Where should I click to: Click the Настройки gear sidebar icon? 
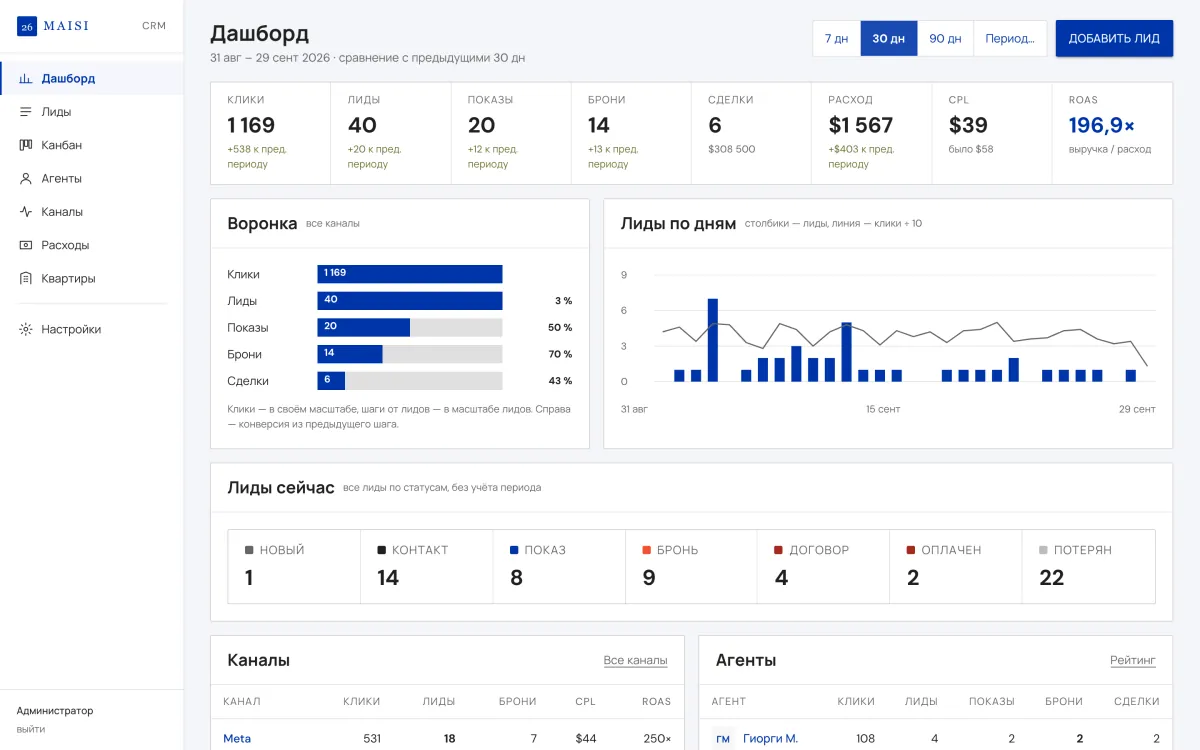pyautogui.click(x=26, y=329)
